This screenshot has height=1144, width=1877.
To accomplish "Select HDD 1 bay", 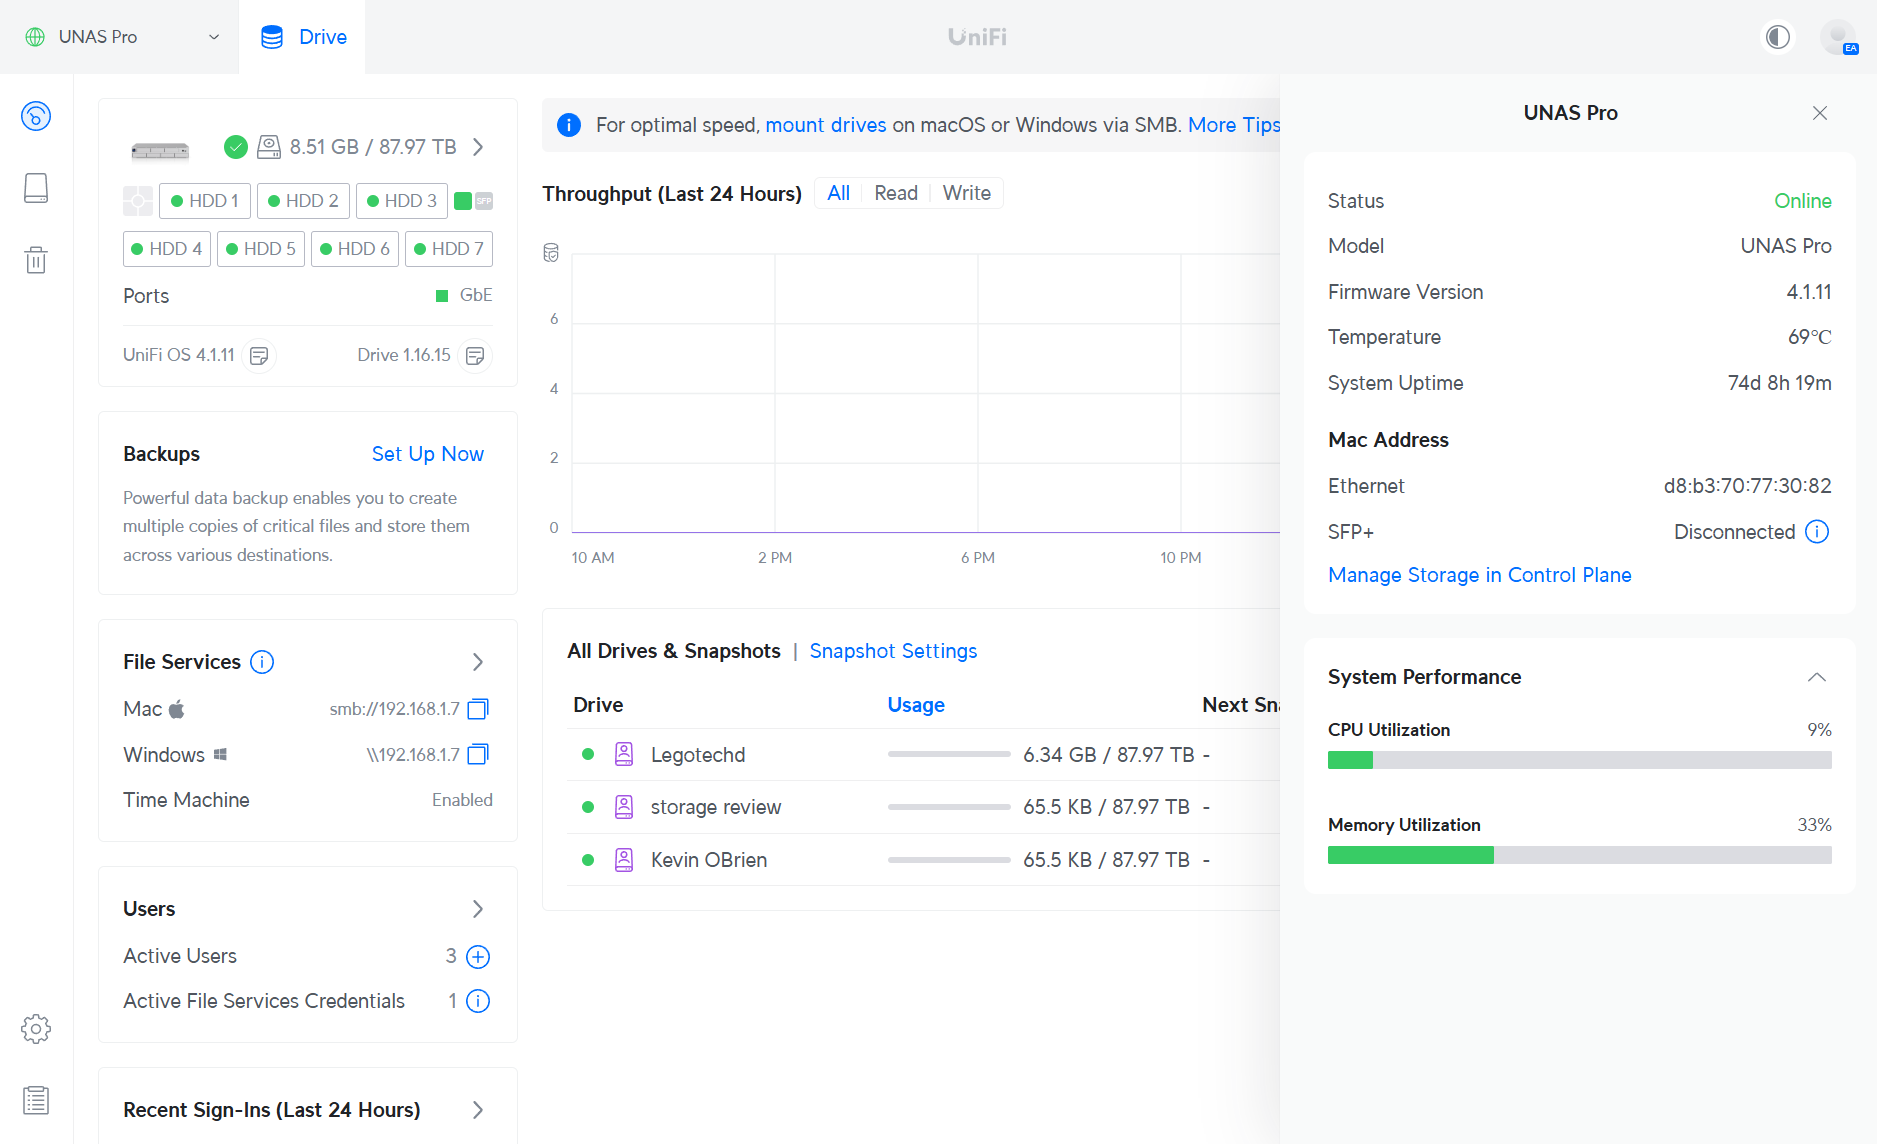I will (205, 201).
